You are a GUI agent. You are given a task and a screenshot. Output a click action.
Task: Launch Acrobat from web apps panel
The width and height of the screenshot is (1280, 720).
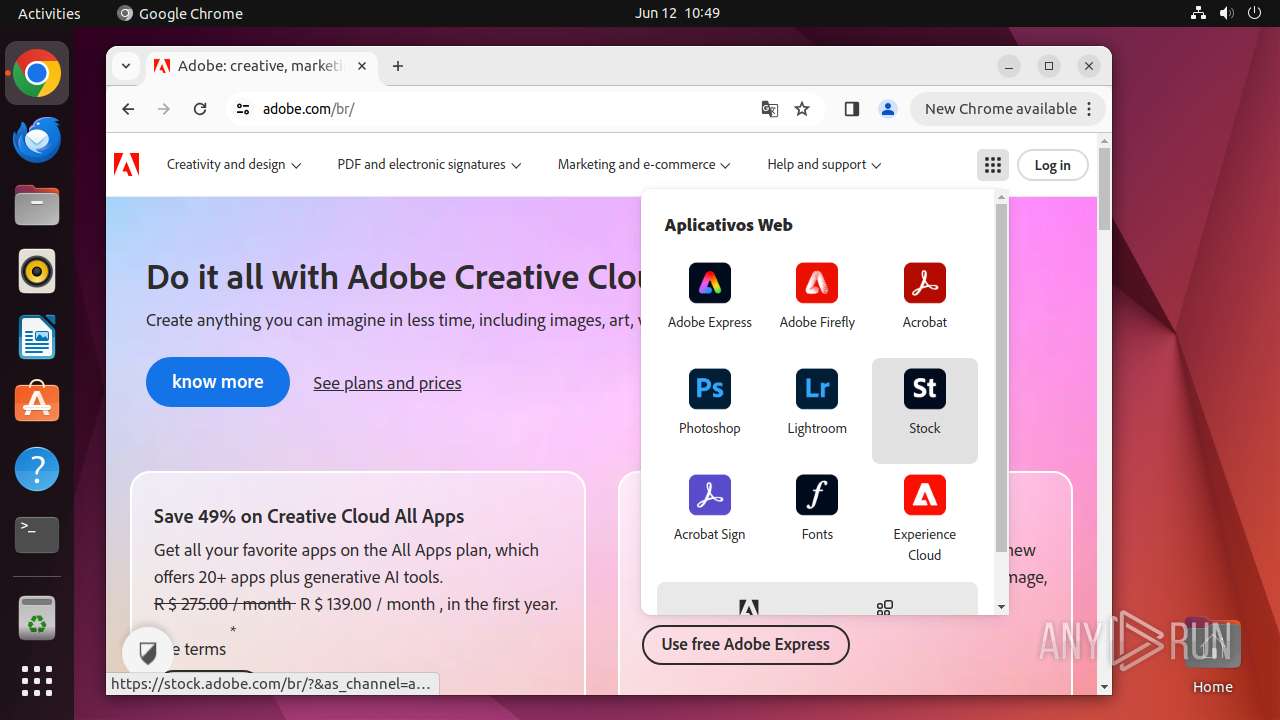[x=925, y=295]
